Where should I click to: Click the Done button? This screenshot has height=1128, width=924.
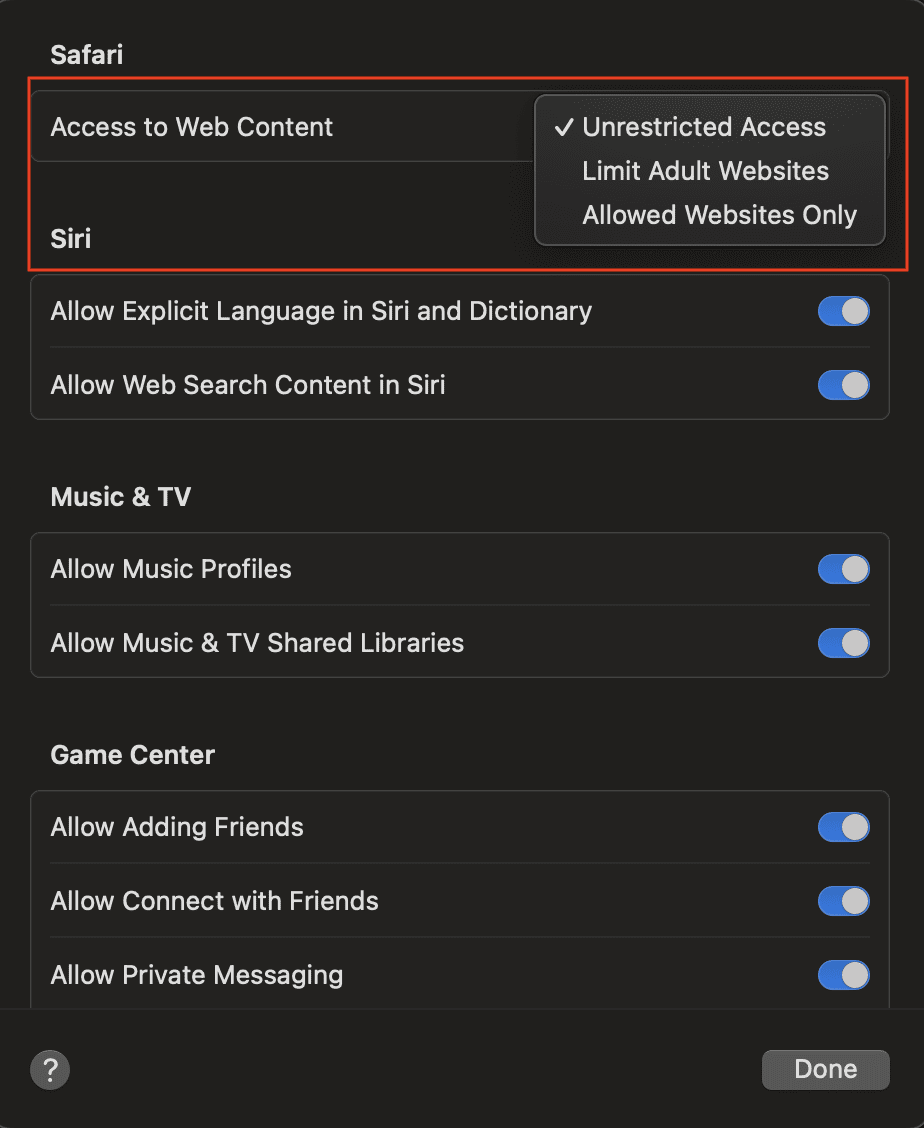(824, 1069)
